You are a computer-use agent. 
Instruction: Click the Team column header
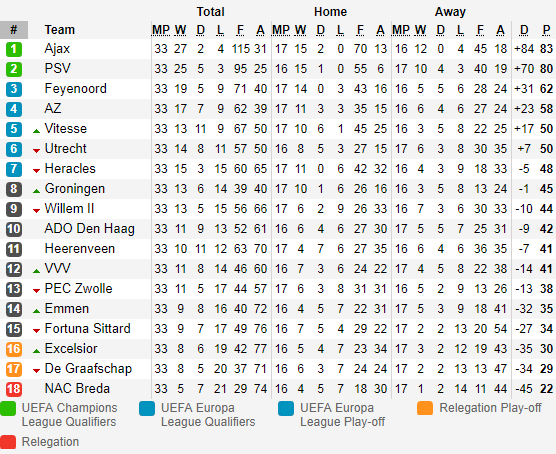tap(60, 30)
